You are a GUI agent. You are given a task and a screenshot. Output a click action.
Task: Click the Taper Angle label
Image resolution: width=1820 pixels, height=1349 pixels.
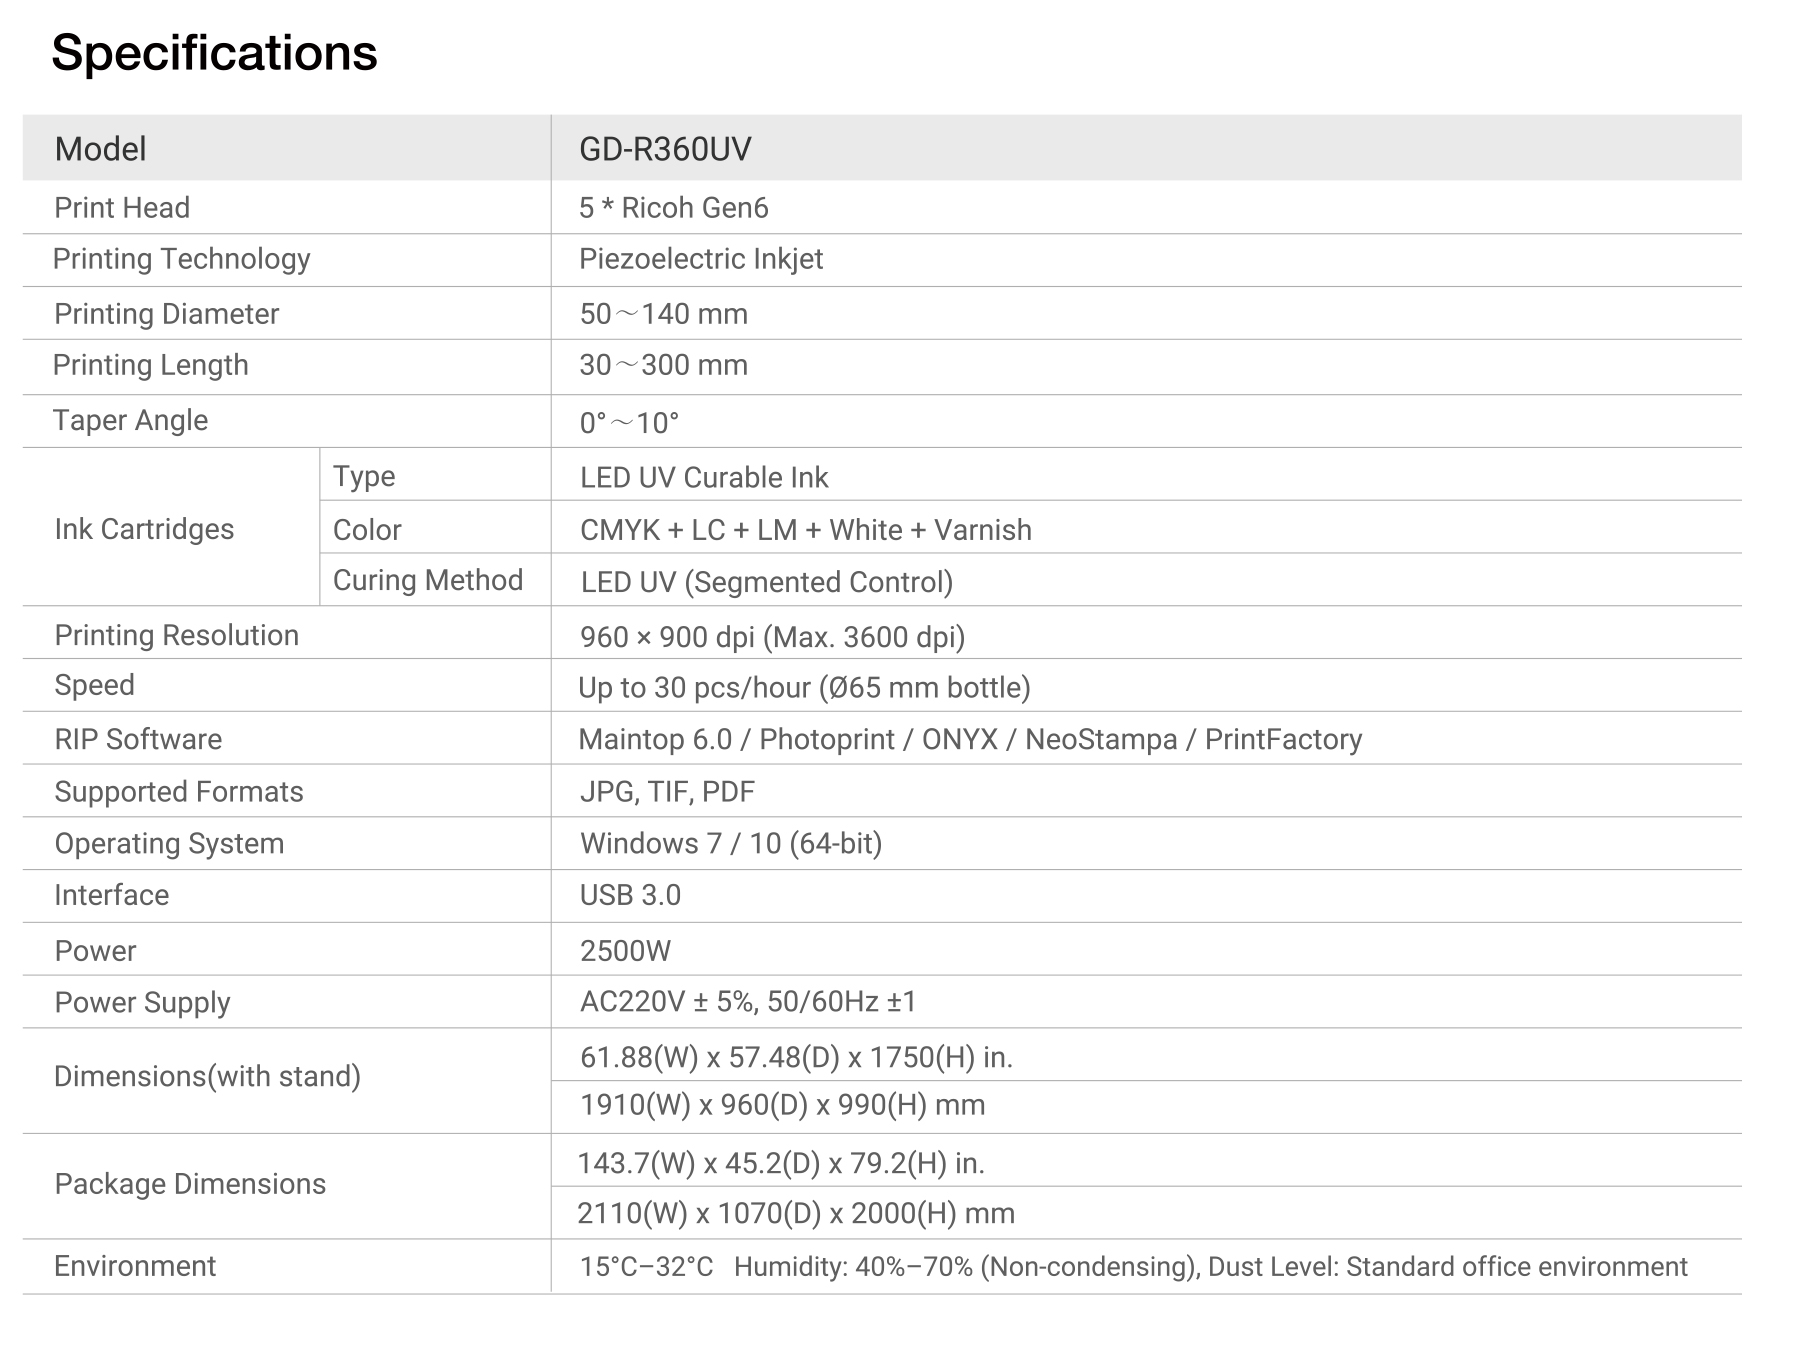130,420
